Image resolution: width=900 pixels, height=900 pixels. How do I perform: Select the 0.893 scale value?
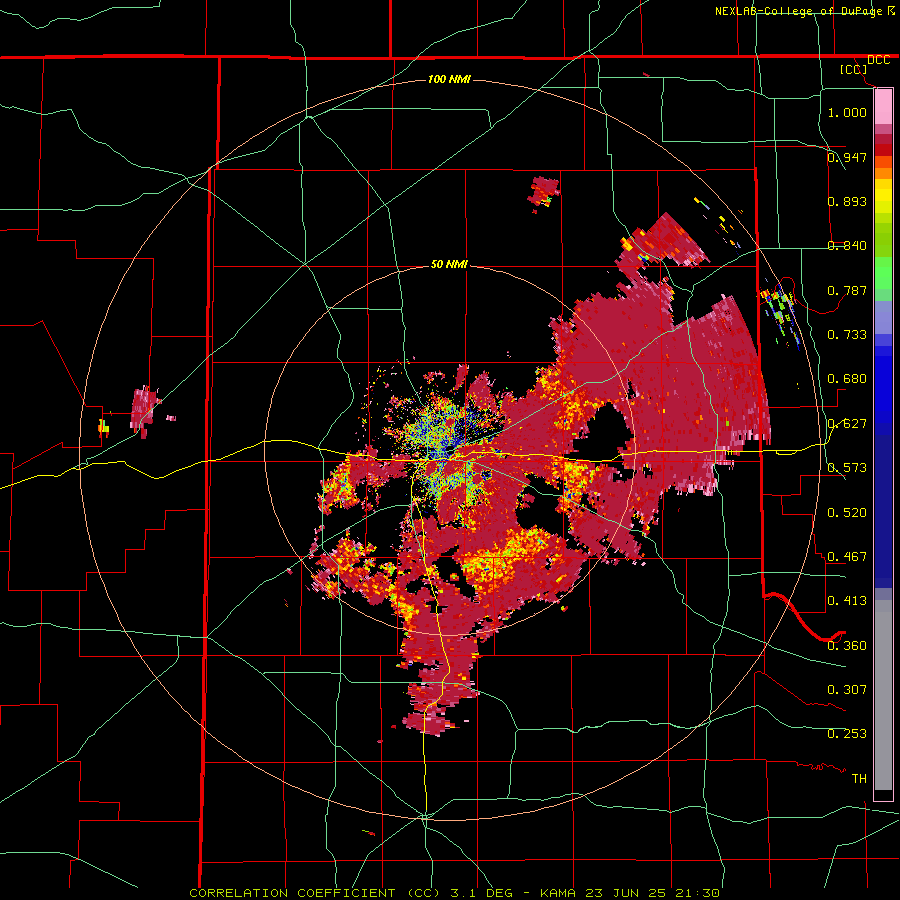click(847, 201)
